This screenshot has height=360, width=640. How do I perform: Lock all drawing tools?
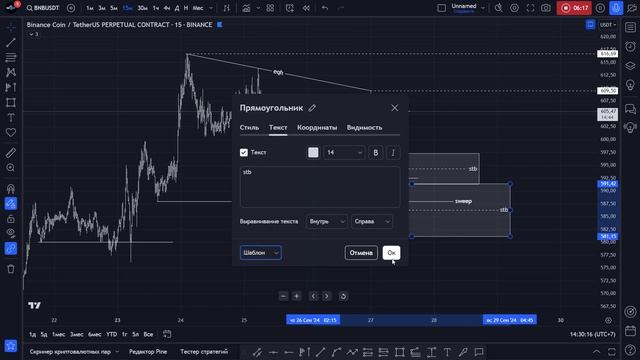pos(11,219)
